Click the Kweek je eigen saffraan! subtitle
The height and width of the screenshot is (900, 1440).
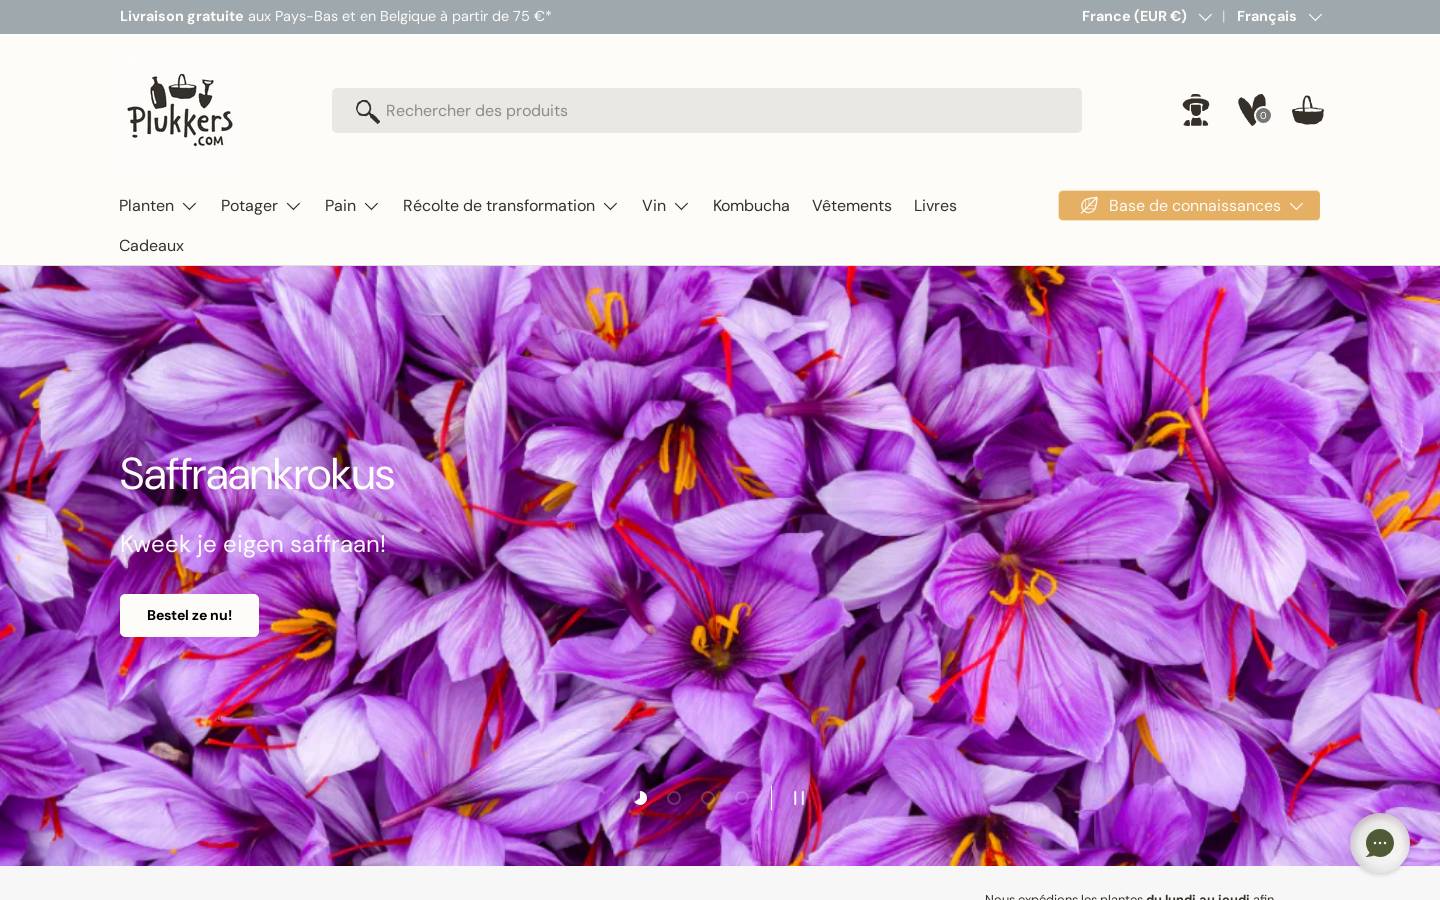253,544
